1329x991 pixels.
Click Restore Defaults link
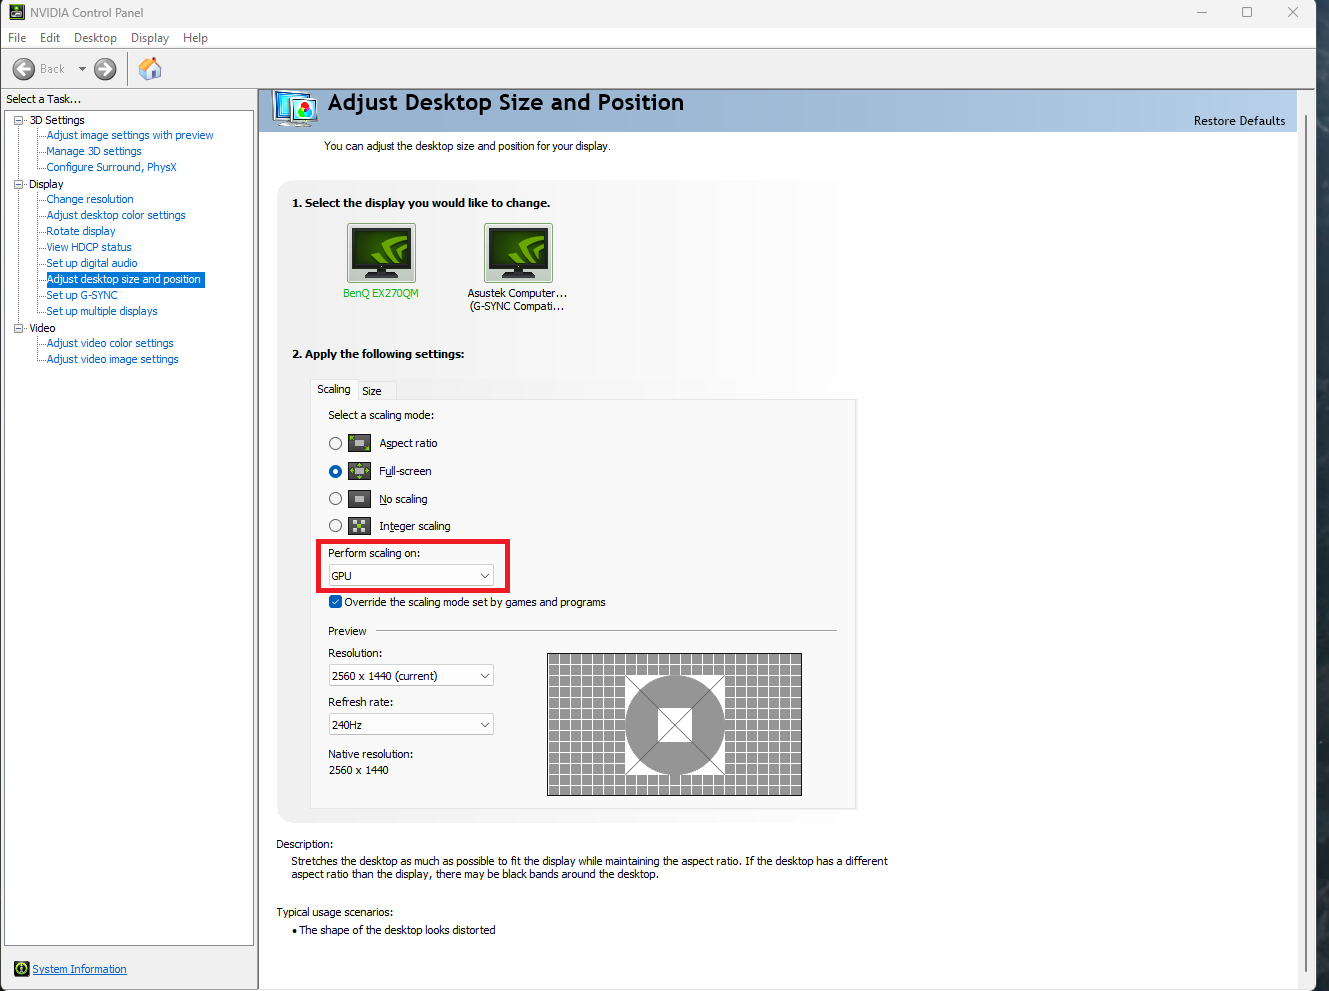pos(1239,121)
